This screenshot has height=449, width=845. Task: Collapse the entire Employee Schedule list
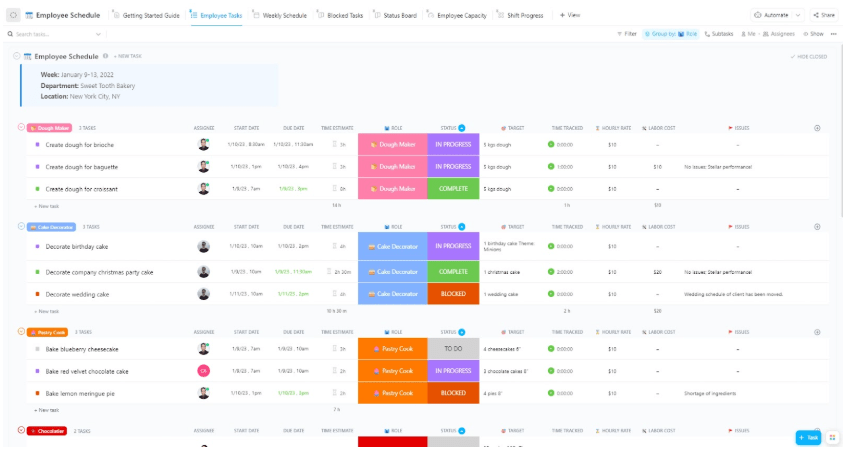tap(17, 56)
